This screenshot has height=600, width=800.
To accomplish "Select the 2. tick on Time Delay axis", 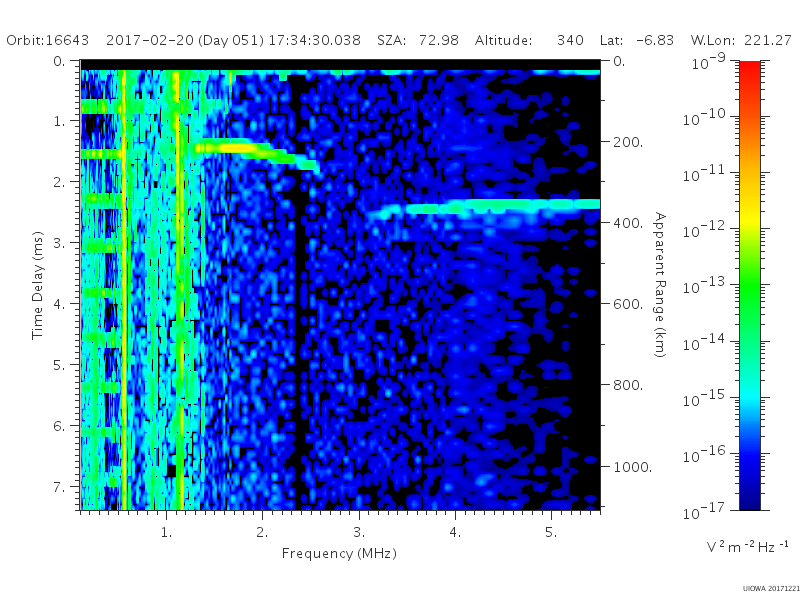I will coord(59,182).
